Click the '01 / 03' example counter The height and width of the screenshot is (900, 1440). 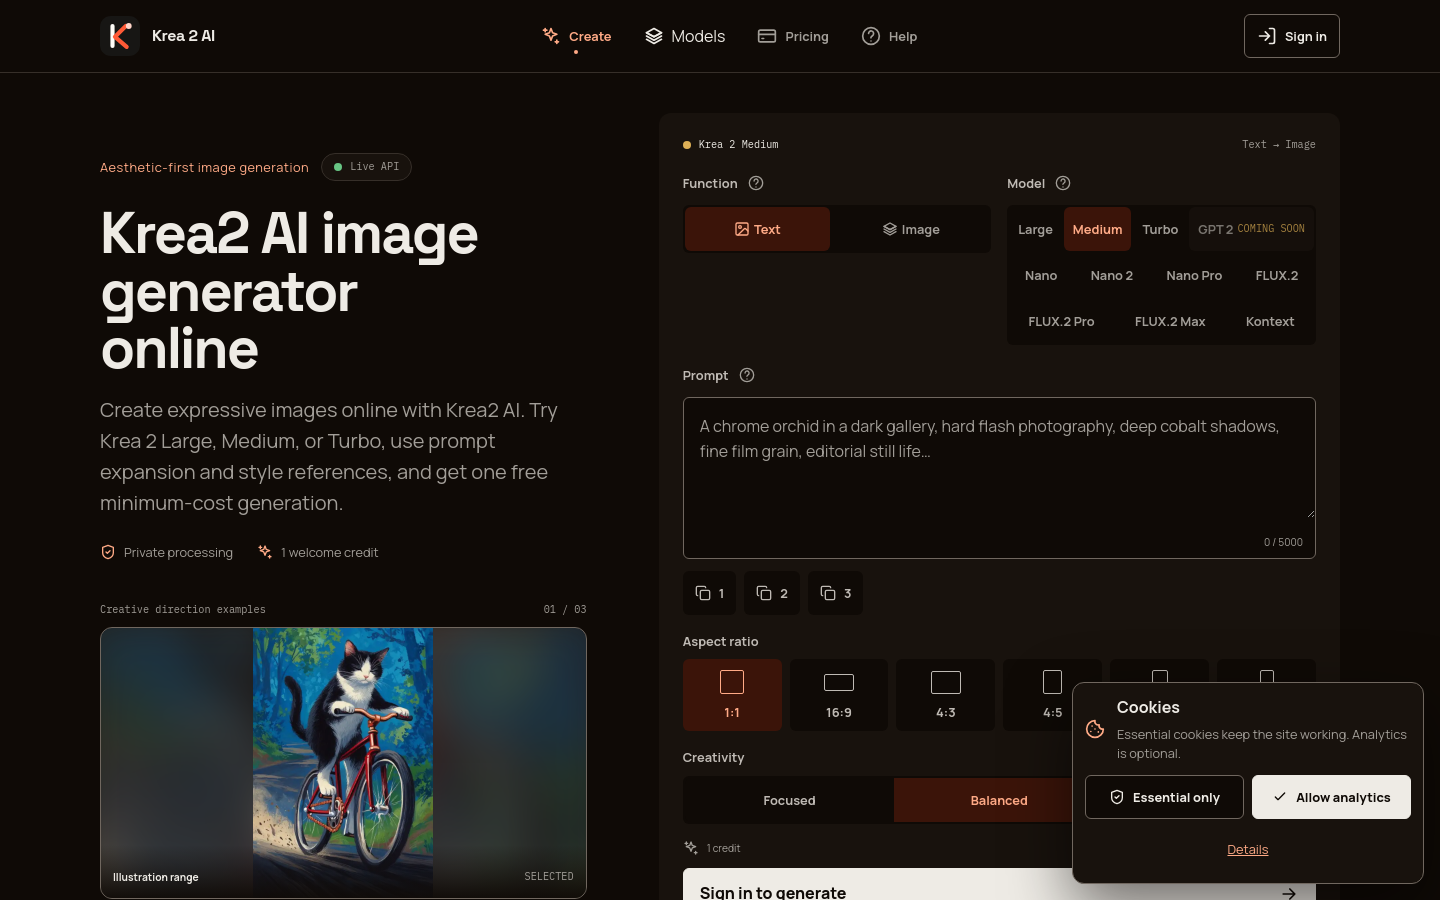coord(565,609)
